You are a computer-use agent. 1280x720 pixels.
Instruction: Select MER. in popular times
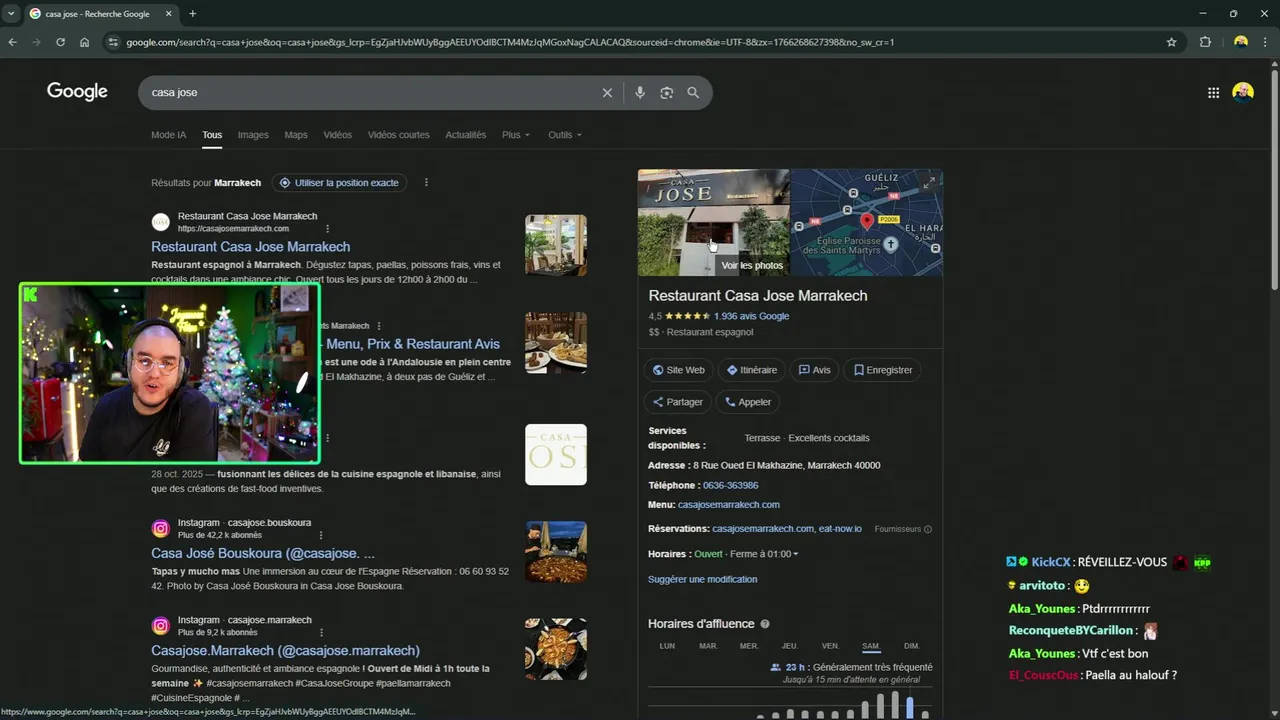(x=749, y=646)
